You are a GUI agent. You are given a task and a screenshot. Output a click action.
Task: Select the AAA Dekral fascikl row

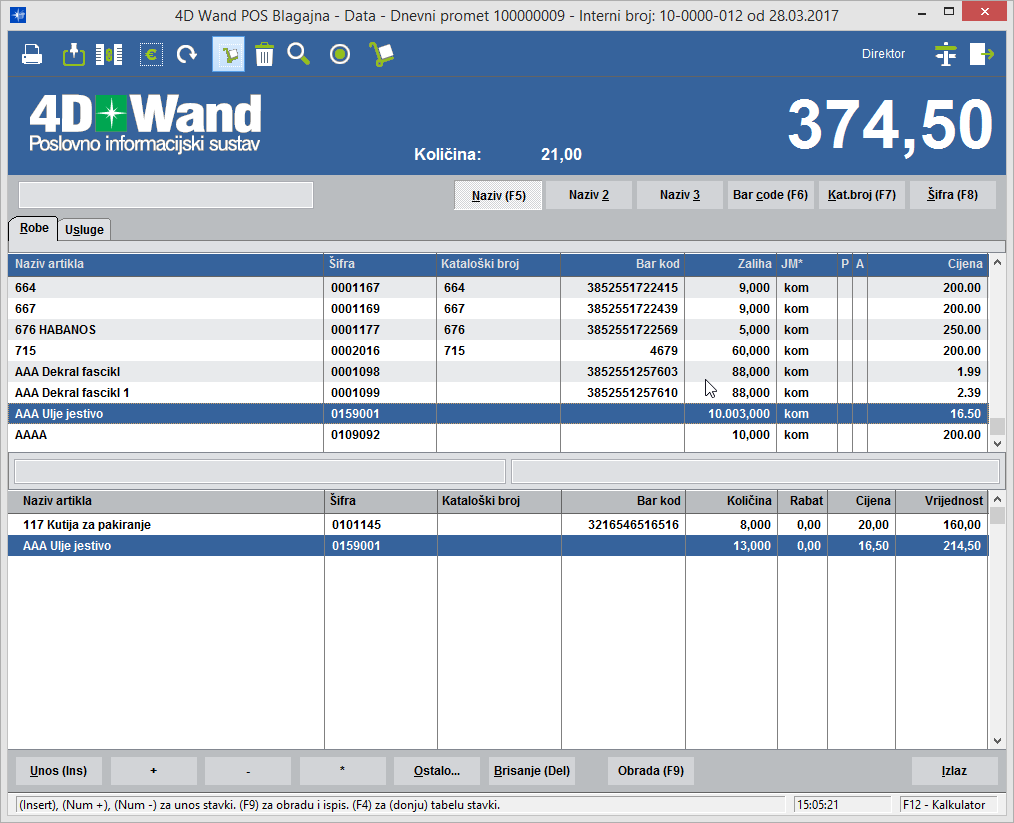498,372
